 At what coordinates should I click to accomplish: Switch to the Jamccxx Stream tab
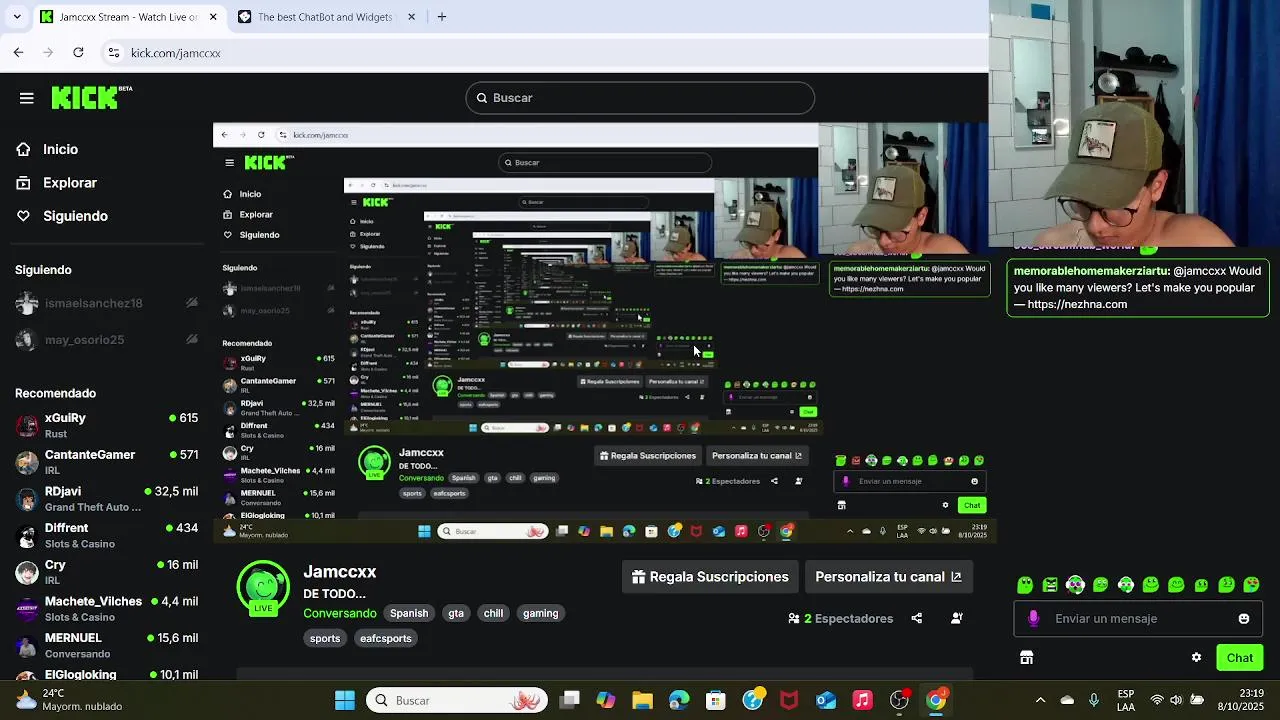pos(130,17)
